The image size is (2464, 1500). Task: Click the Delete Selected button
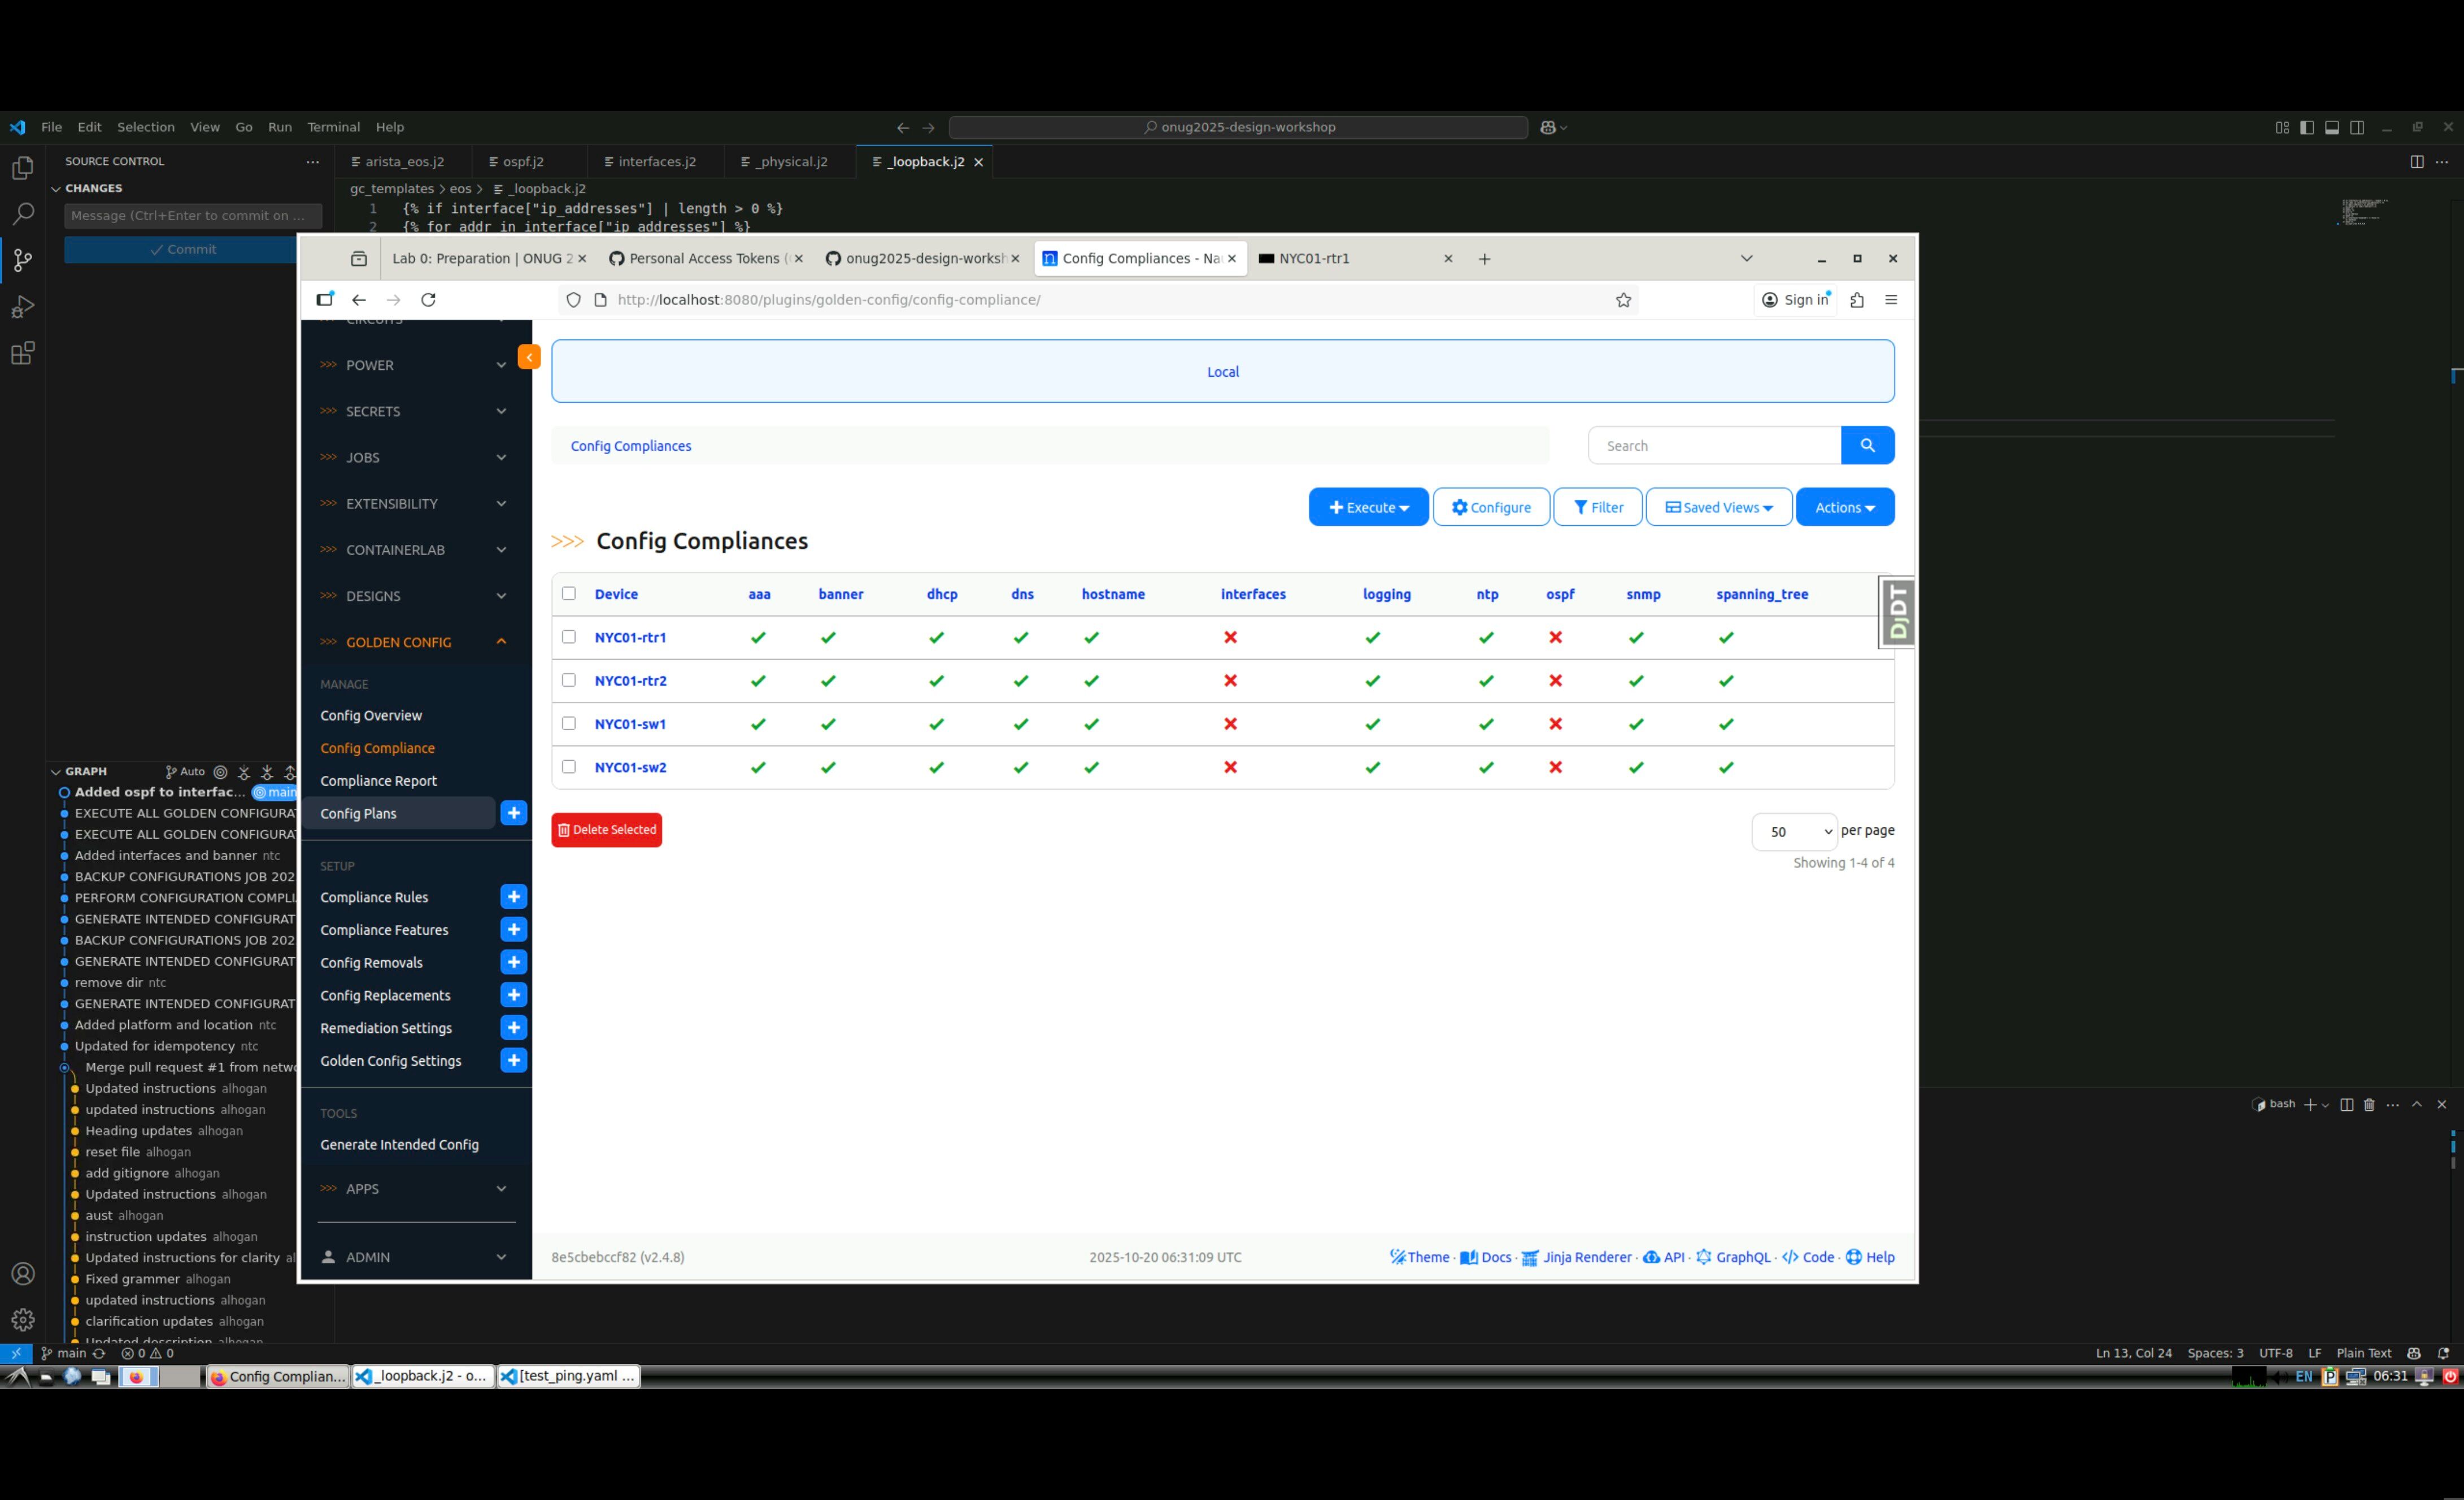(x=606, y=830)
